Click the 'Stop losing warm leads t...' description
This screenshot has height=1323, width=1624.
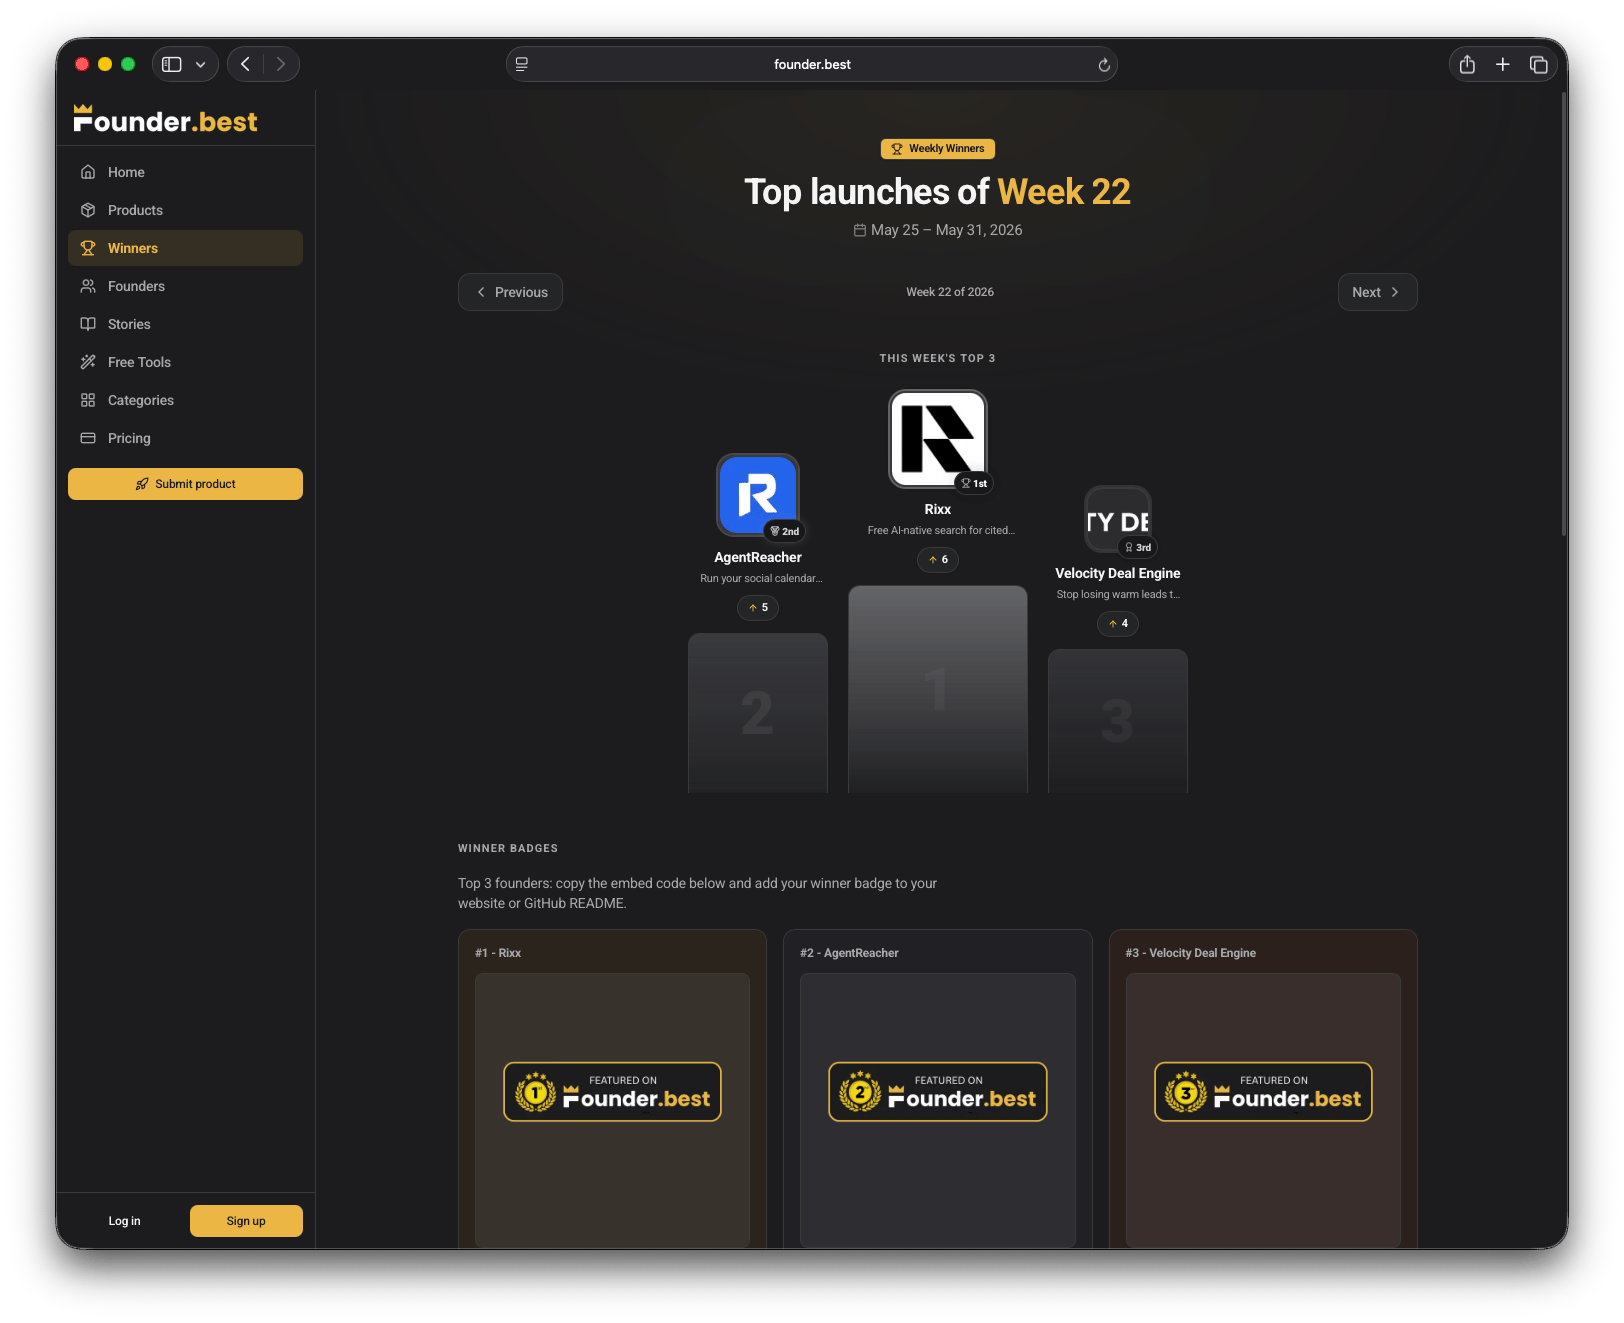pos(1118,595)
